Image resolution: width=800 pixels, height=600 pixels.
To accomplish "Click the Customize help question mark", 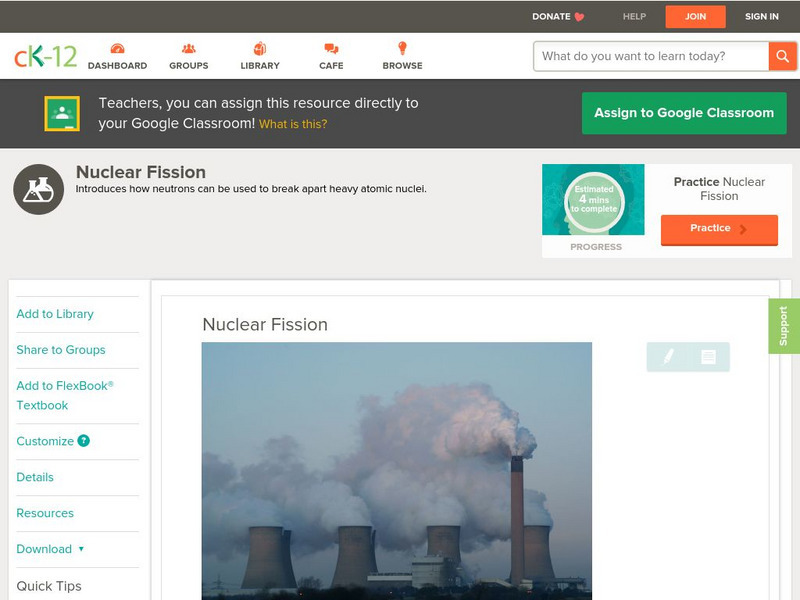I will point(84,441).
